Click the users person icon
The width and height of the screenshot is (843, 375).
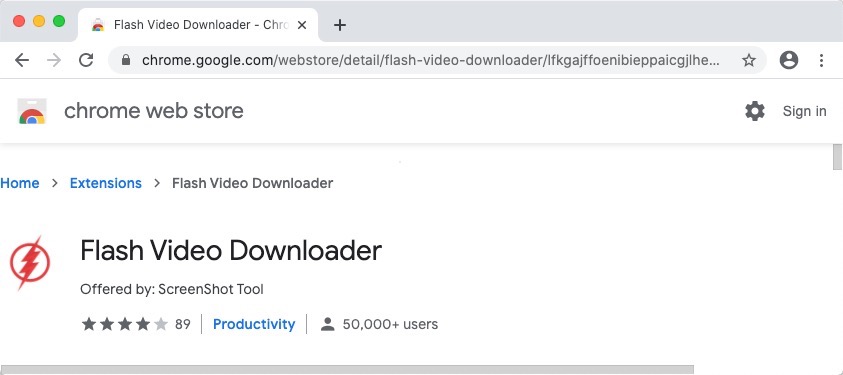click(x=327, y=324)
